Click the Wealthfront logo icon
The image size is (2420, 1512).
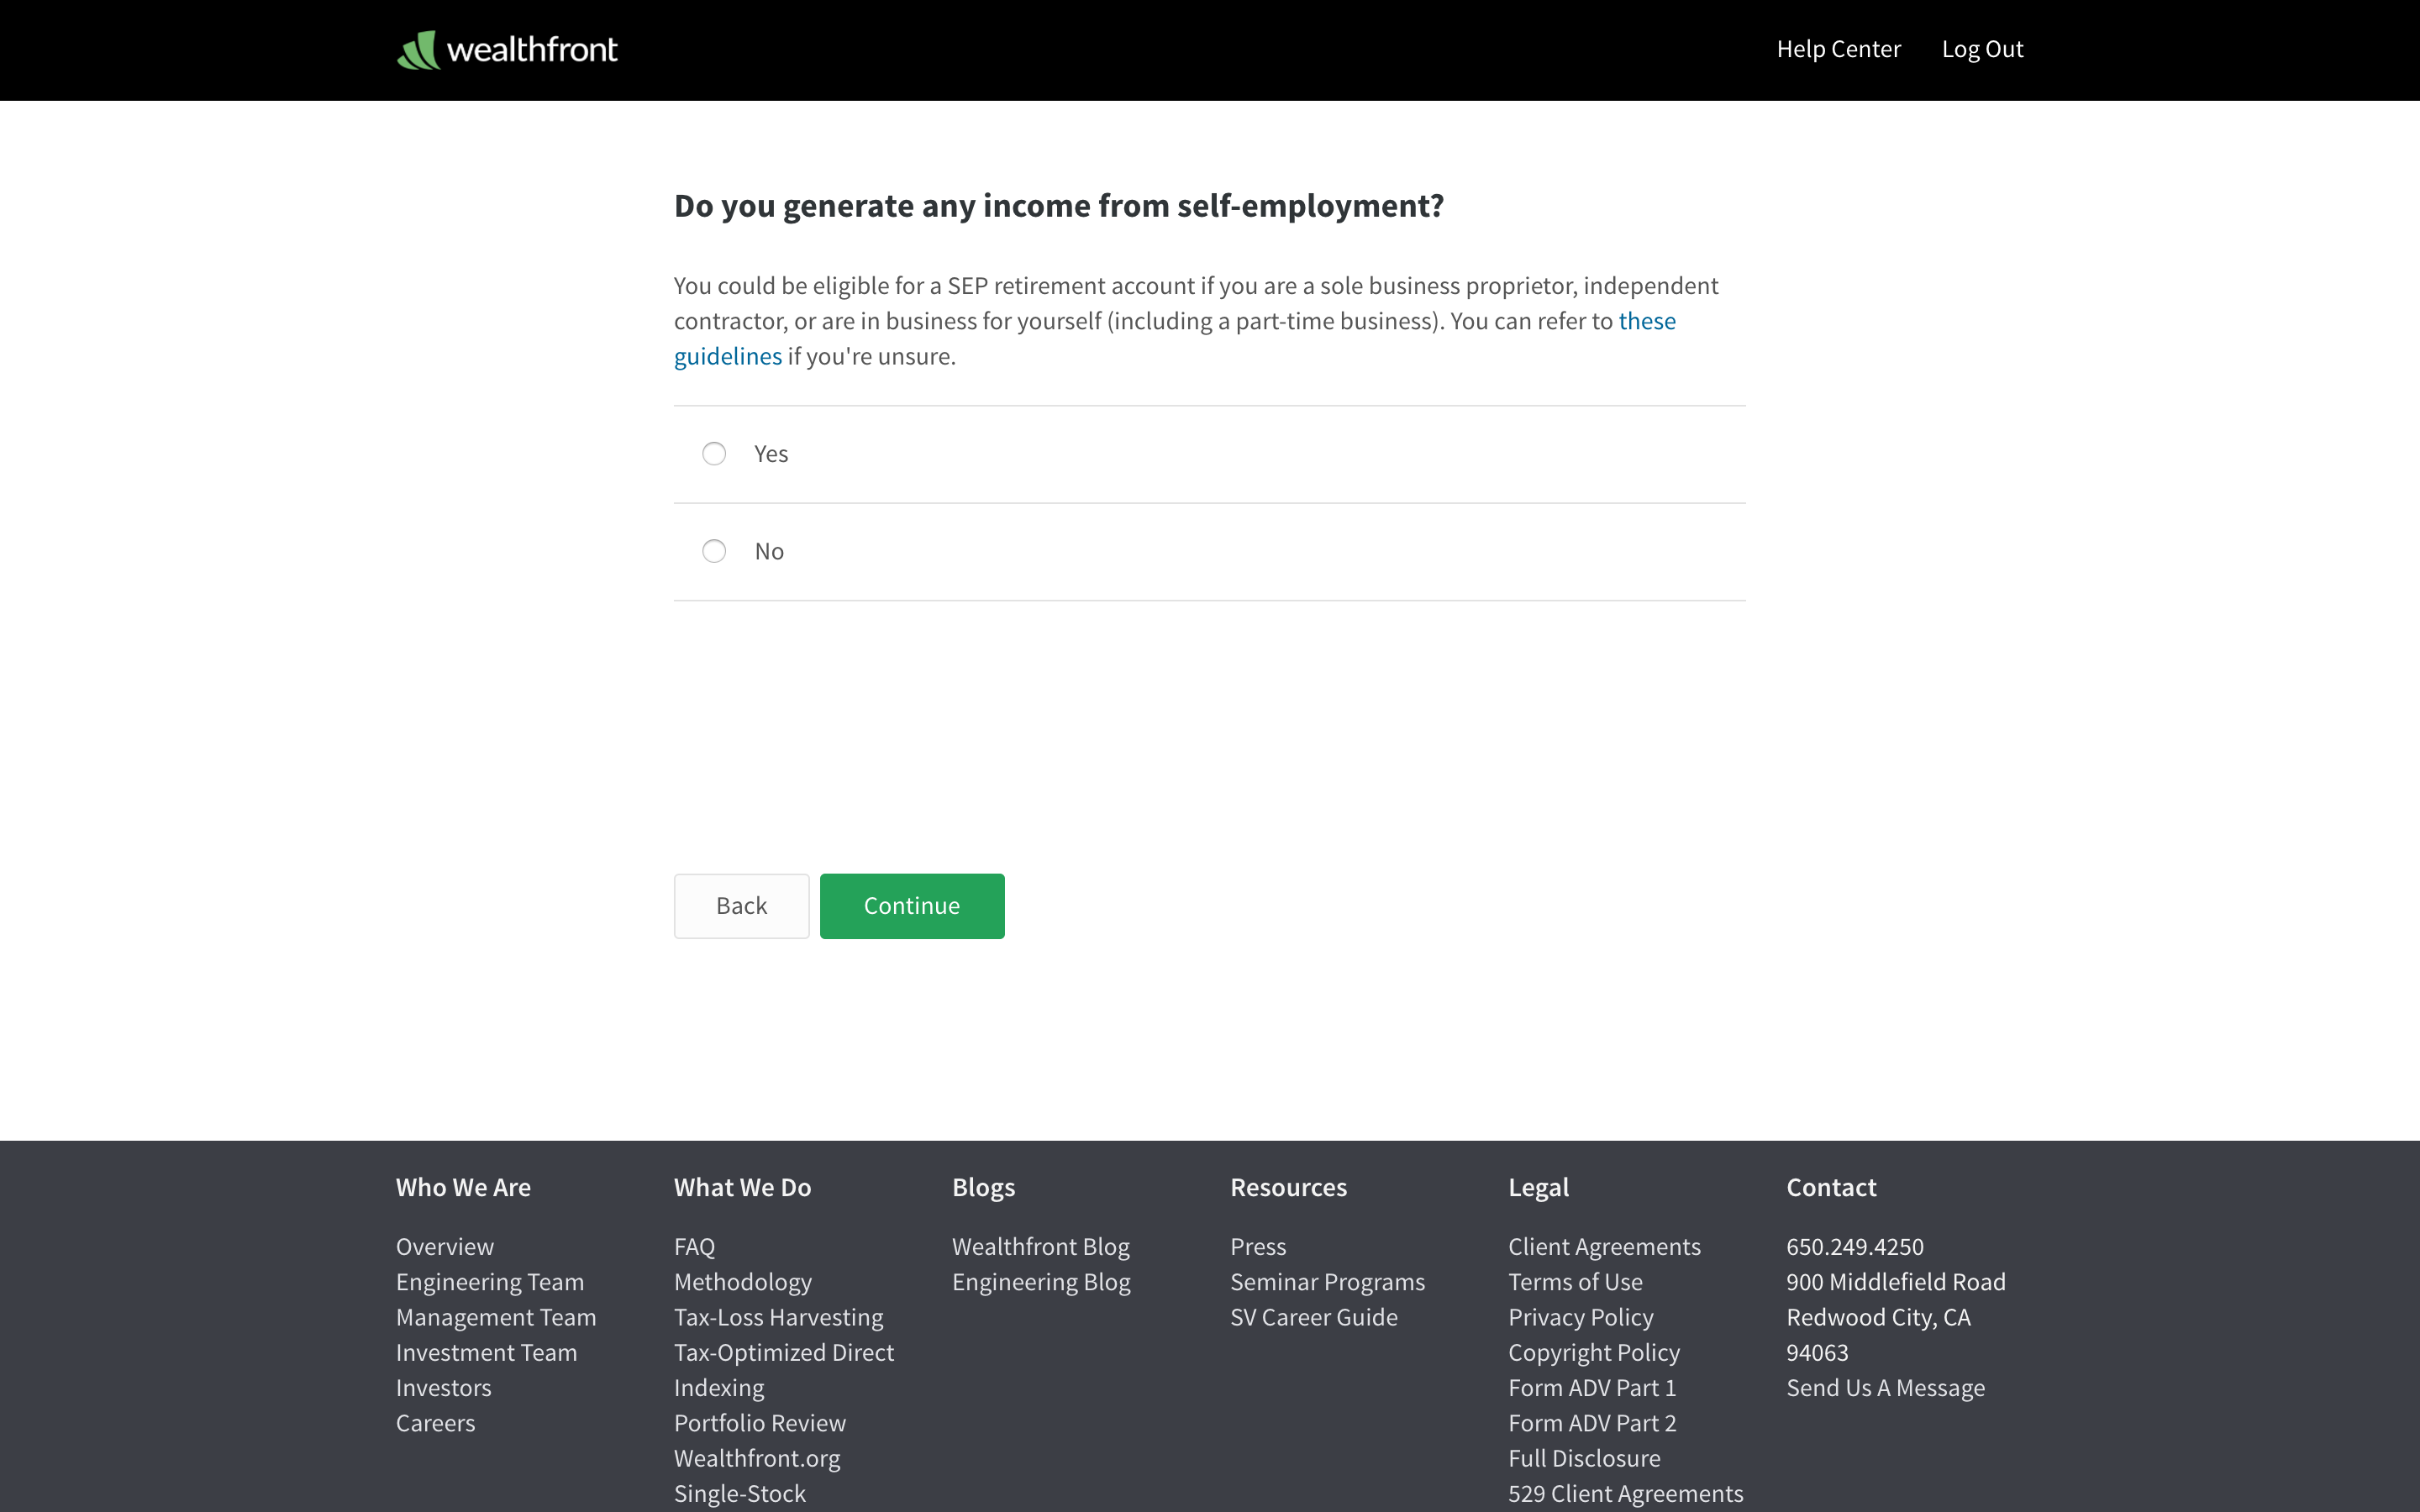click(418, 50)
